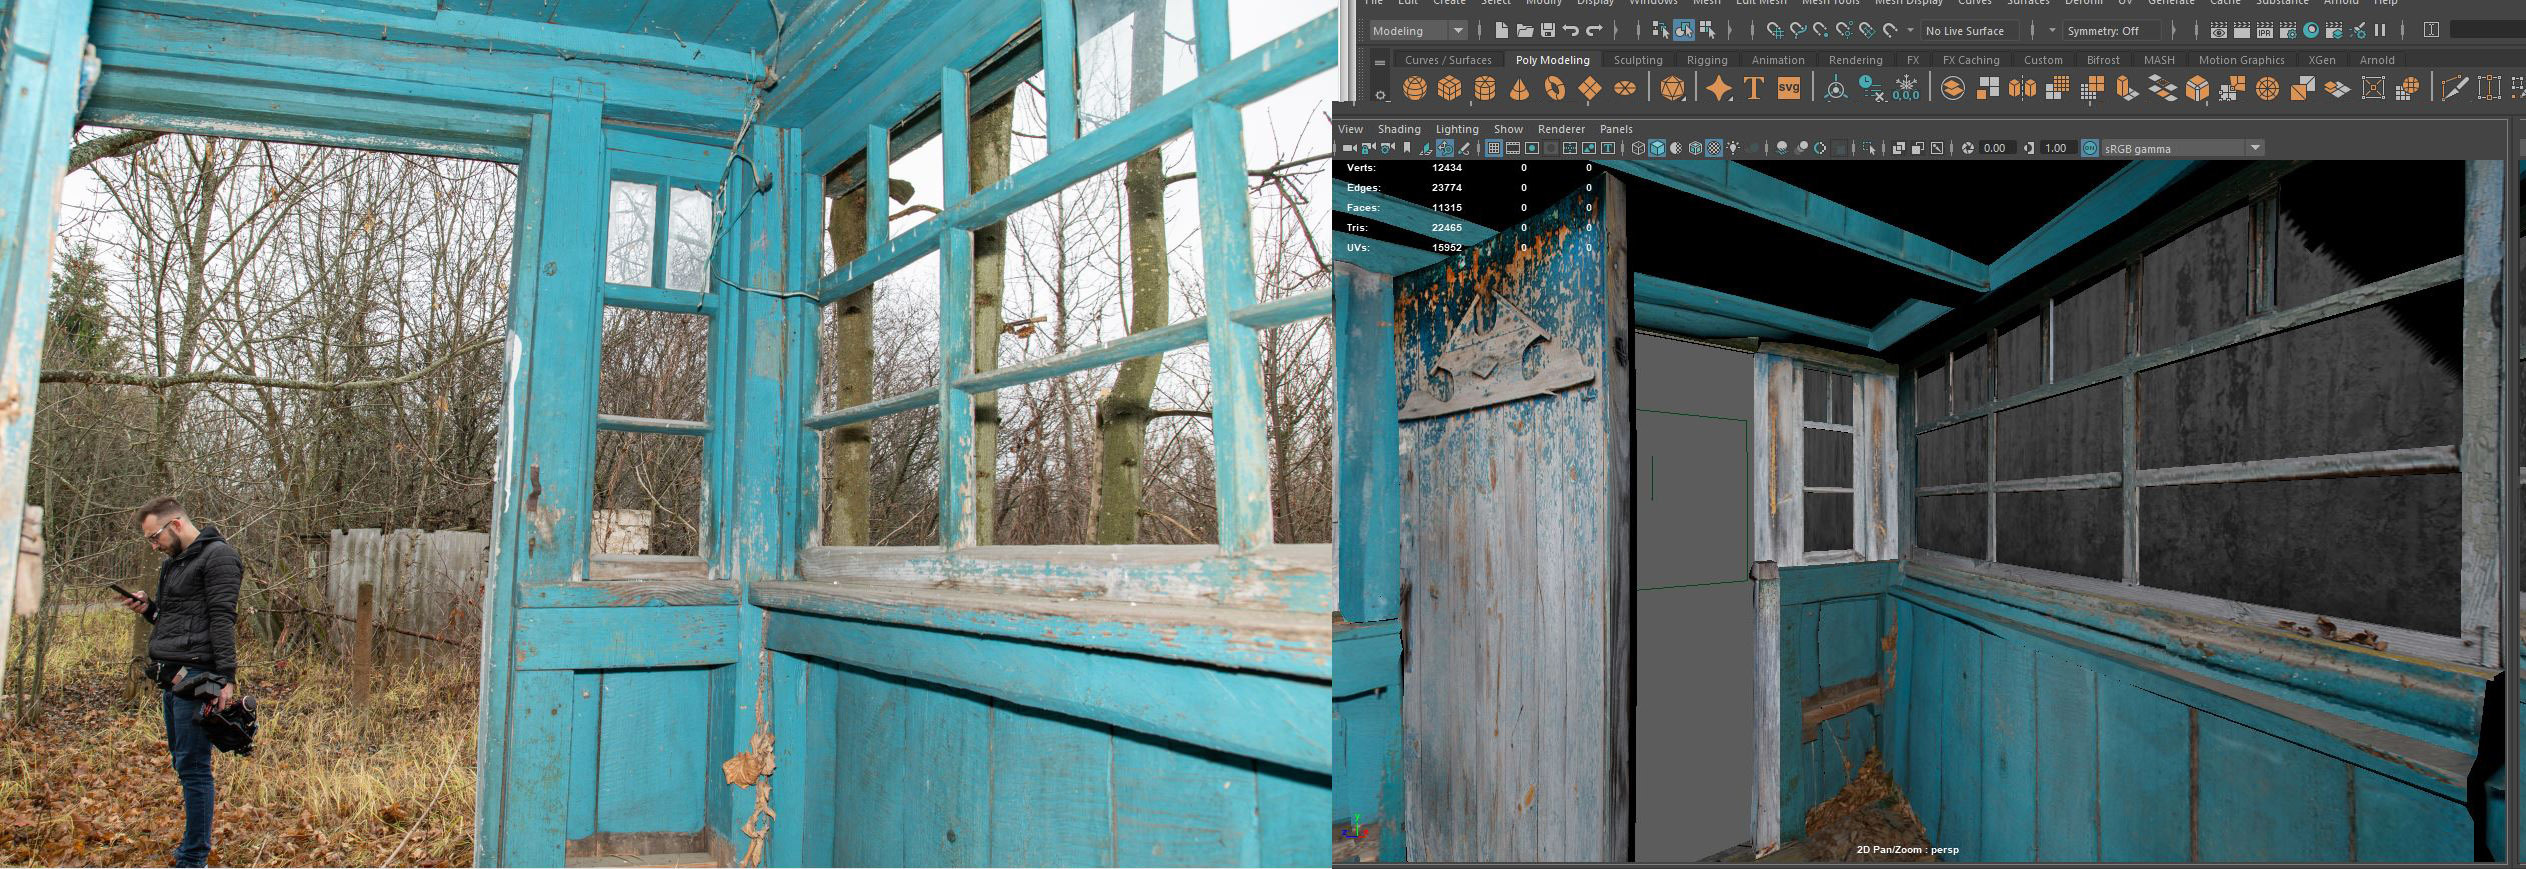2526x869 pixels.
Task: Click the Open Scene folder icon
Action: pyautogui.click(x=1525, y=30)
